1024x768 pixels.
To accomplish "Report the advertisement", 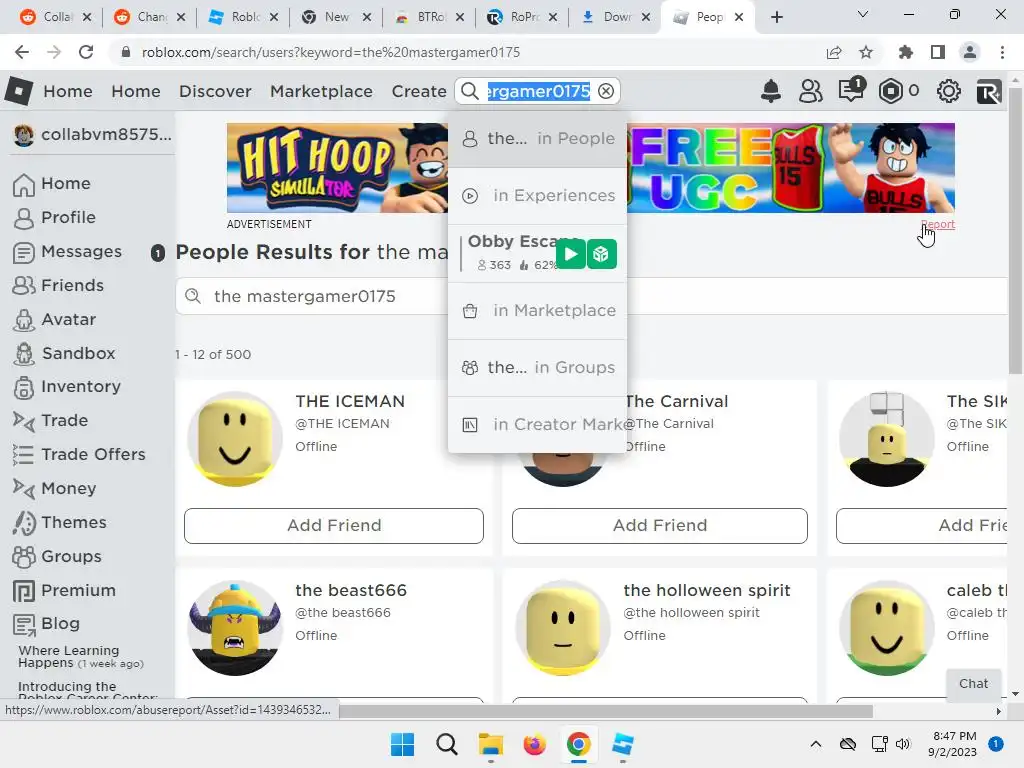I will point(938,224).
